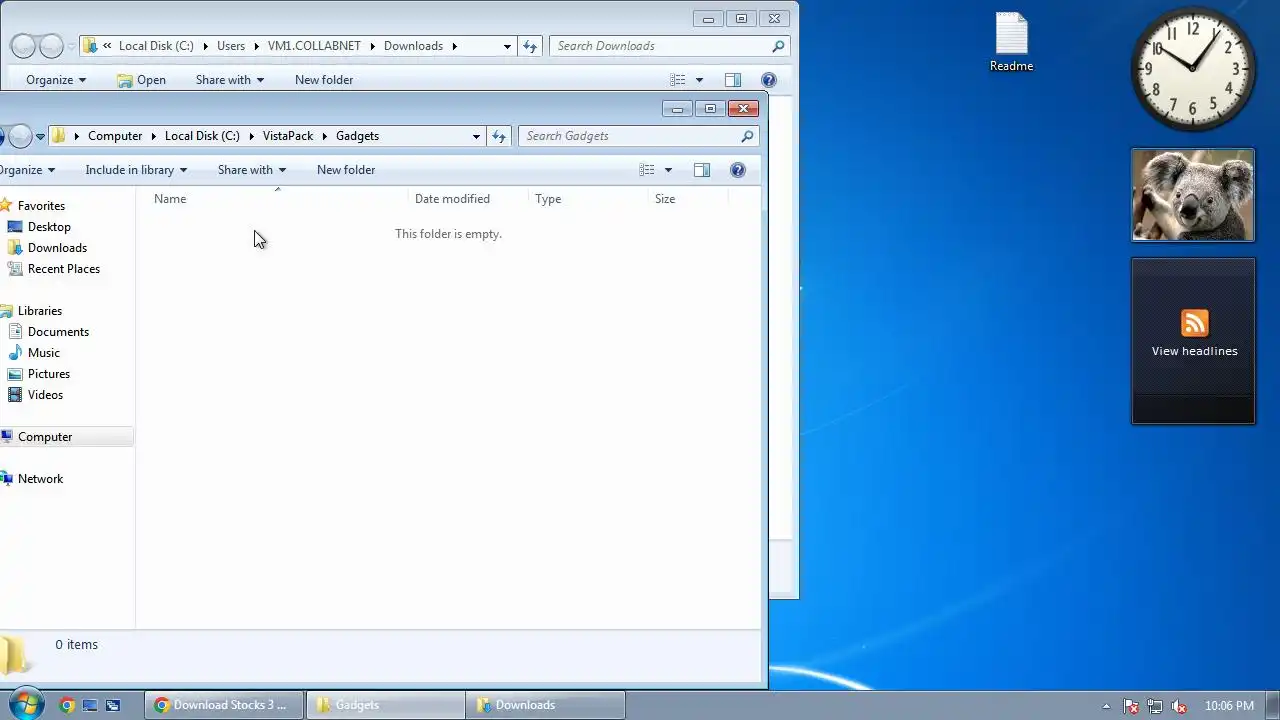Click the Show desktop quick-launch icon
This screenshot has height=720, width=1280.
90,705
